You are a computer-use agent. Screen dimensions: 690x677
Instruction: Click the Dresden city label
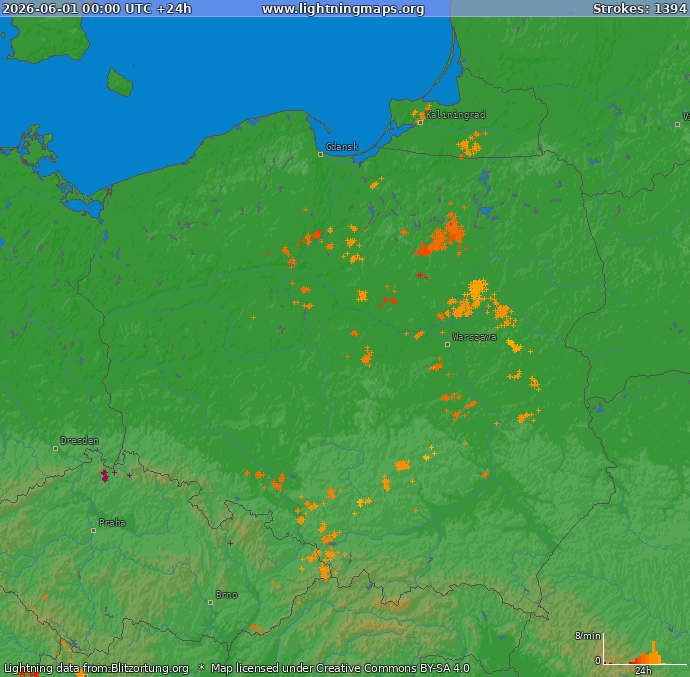coord(80,441)
